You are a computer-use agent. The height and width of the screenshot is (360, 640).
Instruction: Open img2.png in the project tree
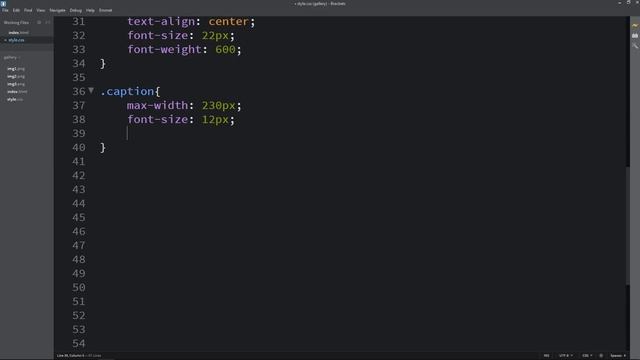coord(16,76)
